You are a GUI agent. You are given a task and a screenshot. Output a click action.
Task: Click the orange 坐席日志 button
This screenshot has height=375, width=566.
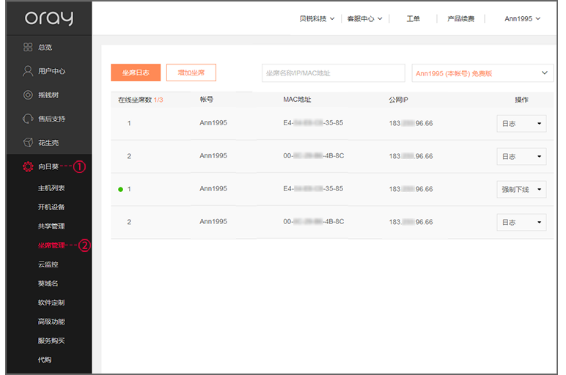coord(136,73)
